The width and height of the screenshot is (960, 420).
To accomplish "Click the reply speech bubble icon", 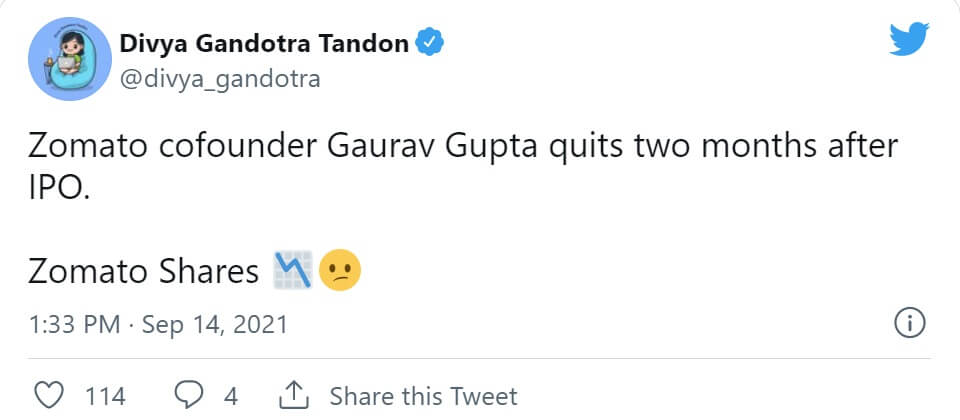I will click(188, 396).
